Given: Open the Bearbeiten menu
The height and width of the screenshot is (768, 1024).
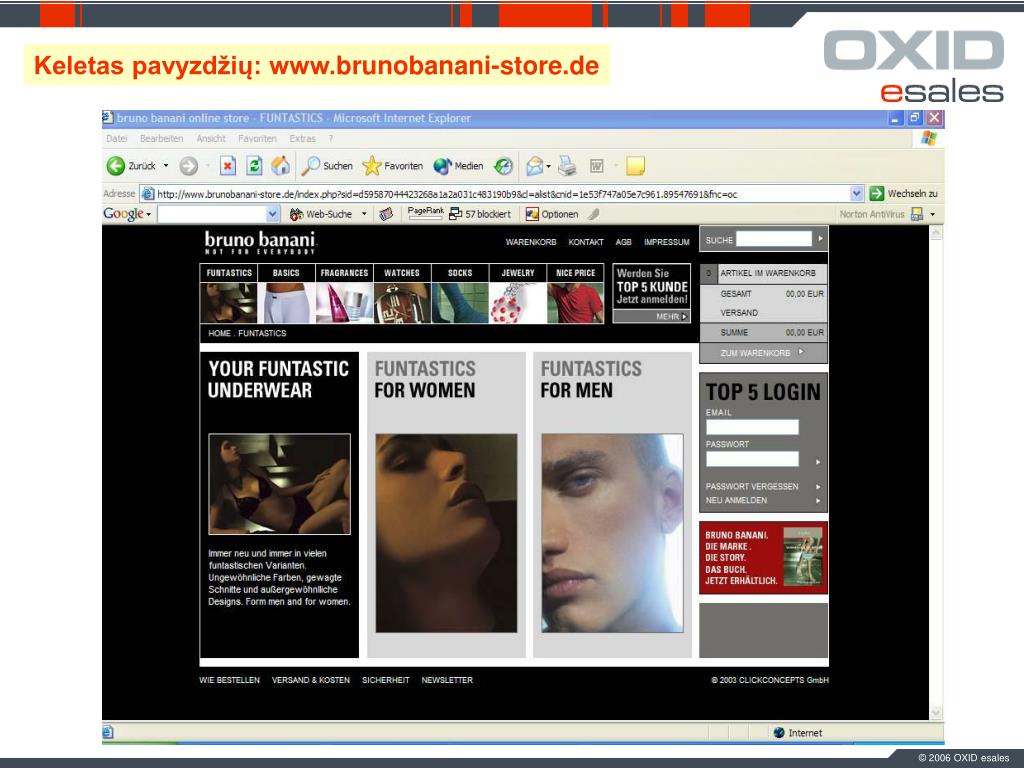Looking at the screenshot, I should (161, 138).
